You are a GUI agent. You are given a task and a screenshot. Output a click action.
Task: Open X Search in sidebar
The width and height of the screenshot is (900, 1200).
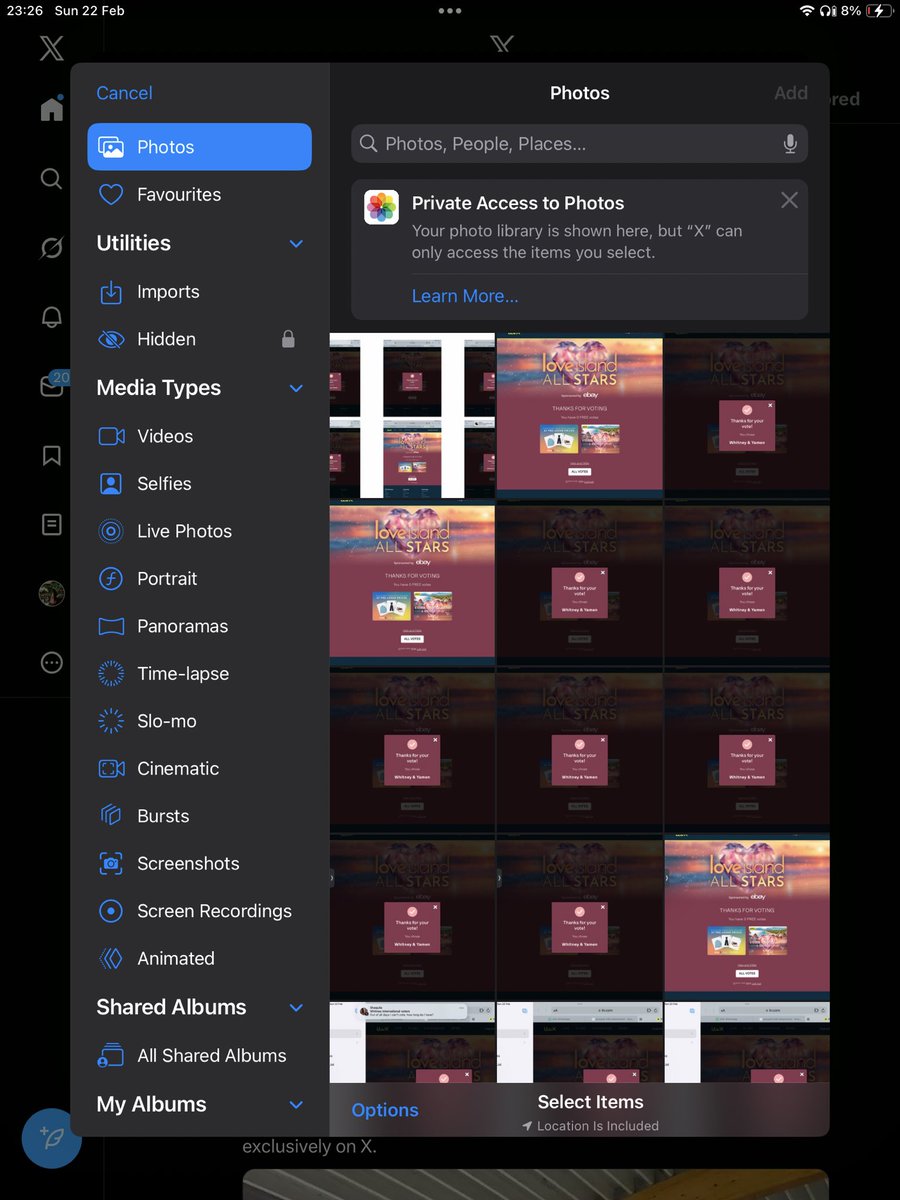tap(52, 179)
